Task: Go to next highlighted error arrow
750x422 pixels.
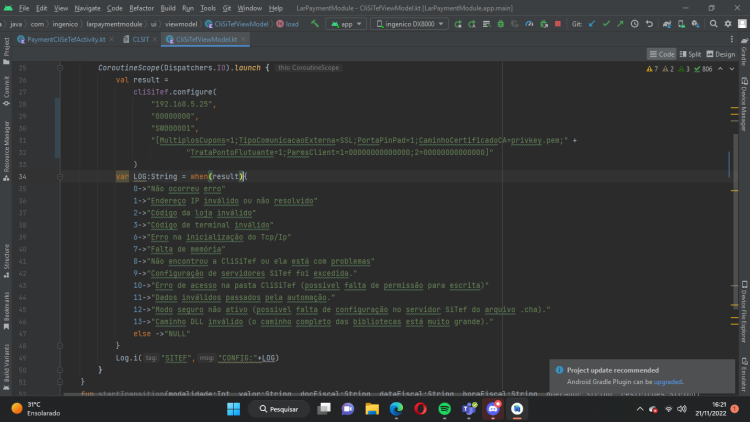Action: point(732,69)
